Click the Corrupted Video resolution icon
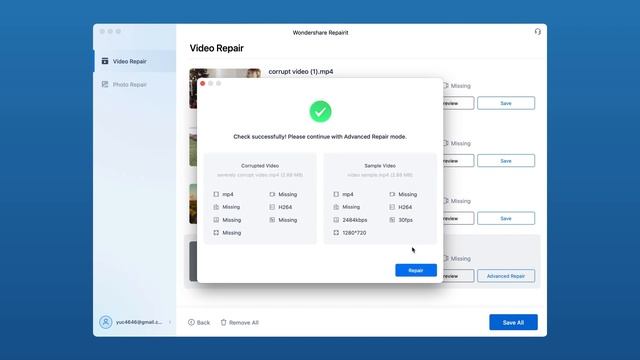 [216, 233]
